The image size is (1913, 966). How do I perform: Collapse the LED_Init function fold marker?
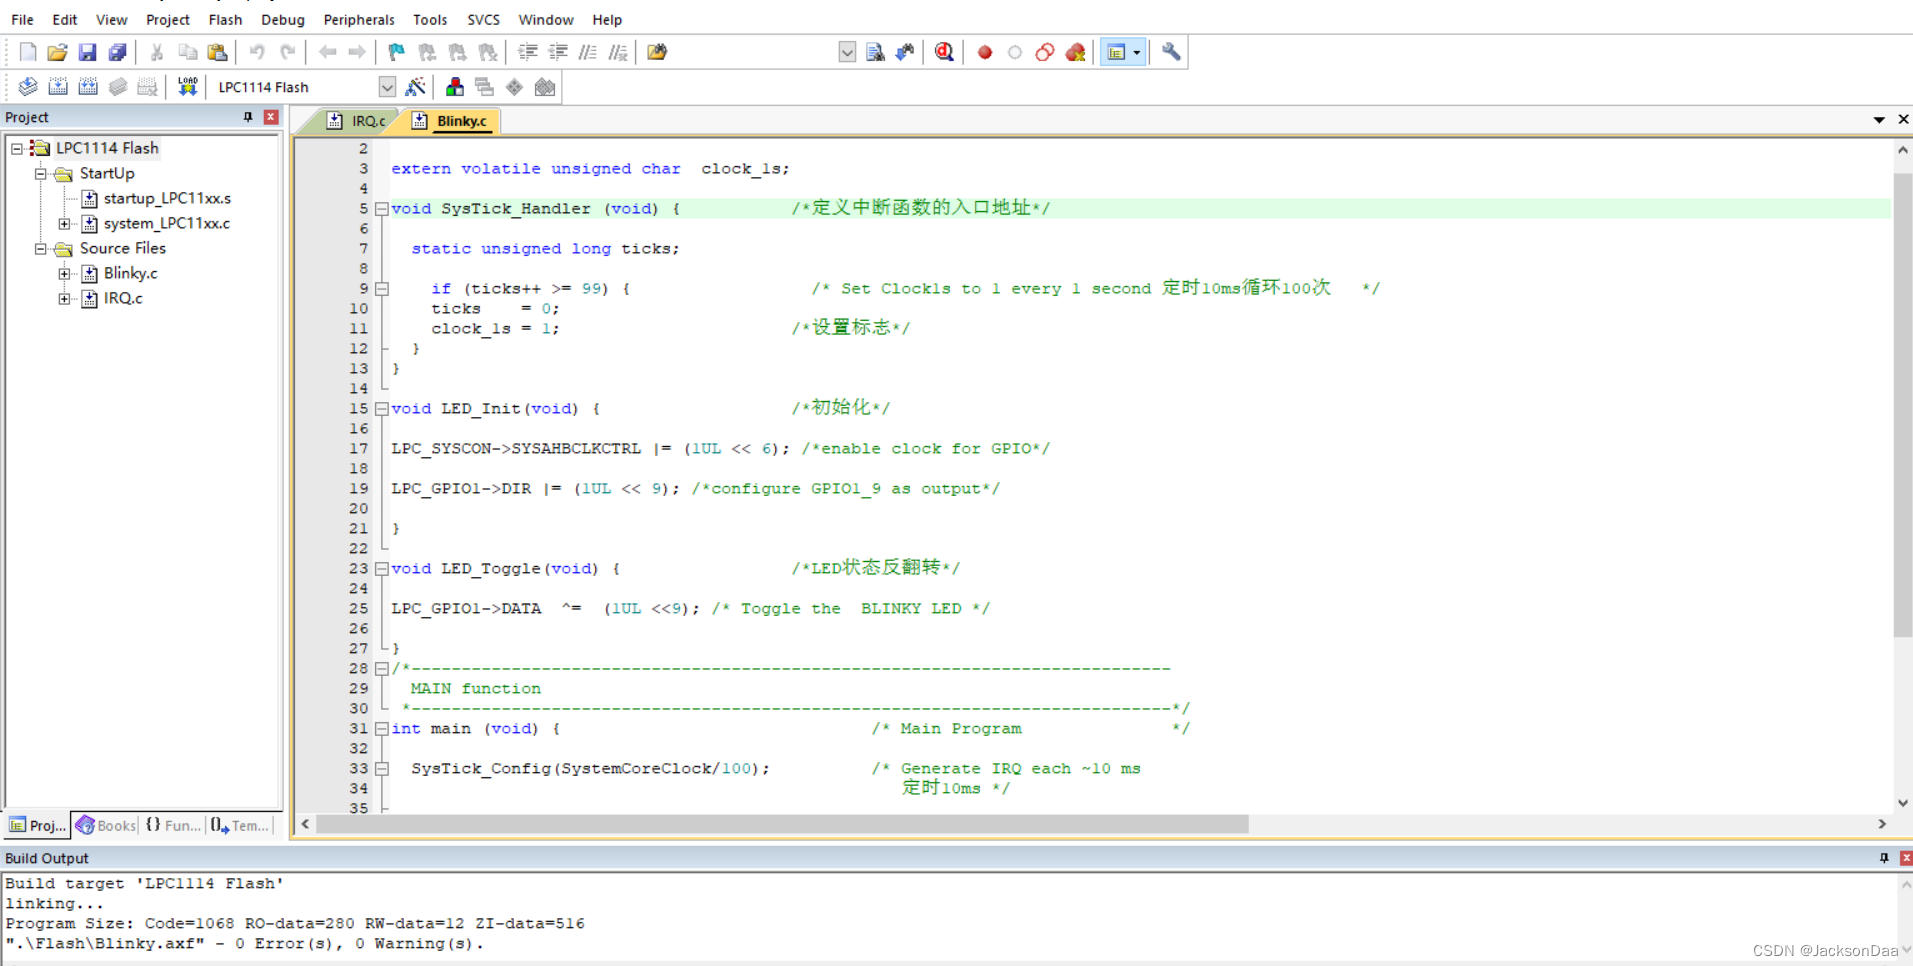(x=381, y=409)
